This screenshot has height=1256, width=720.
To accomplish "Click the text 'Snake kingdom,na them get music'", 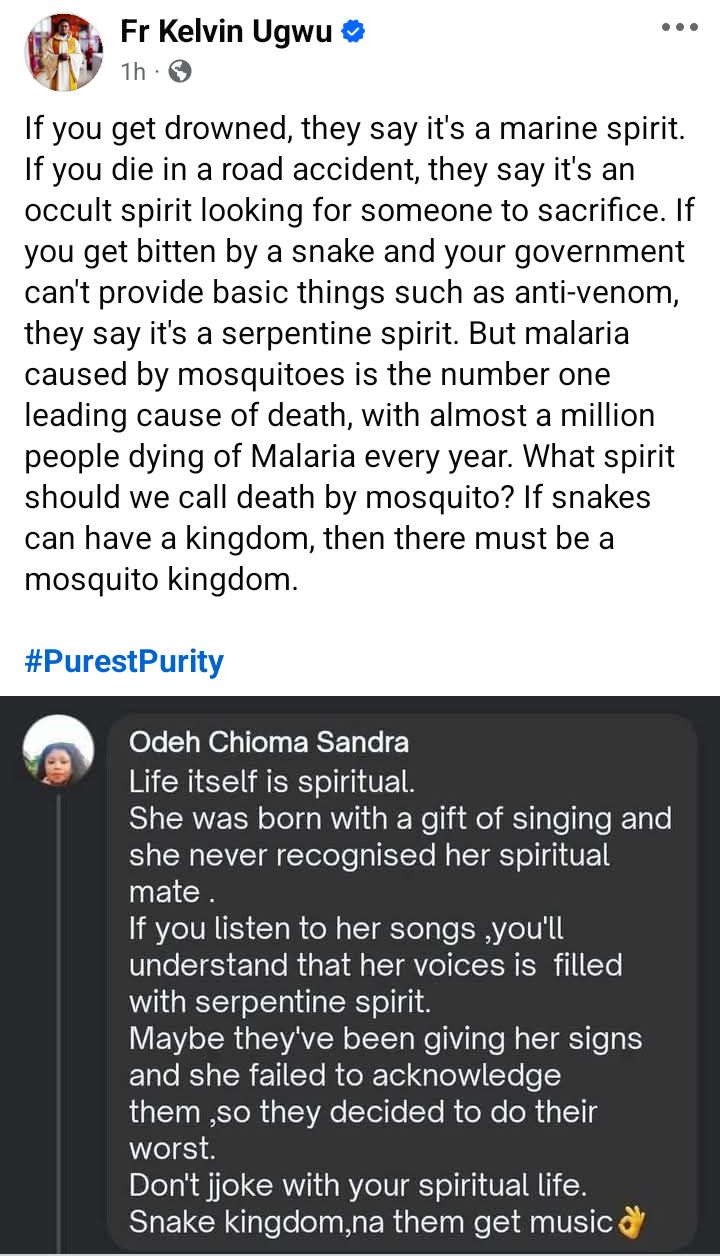I will click(371, 1222).
